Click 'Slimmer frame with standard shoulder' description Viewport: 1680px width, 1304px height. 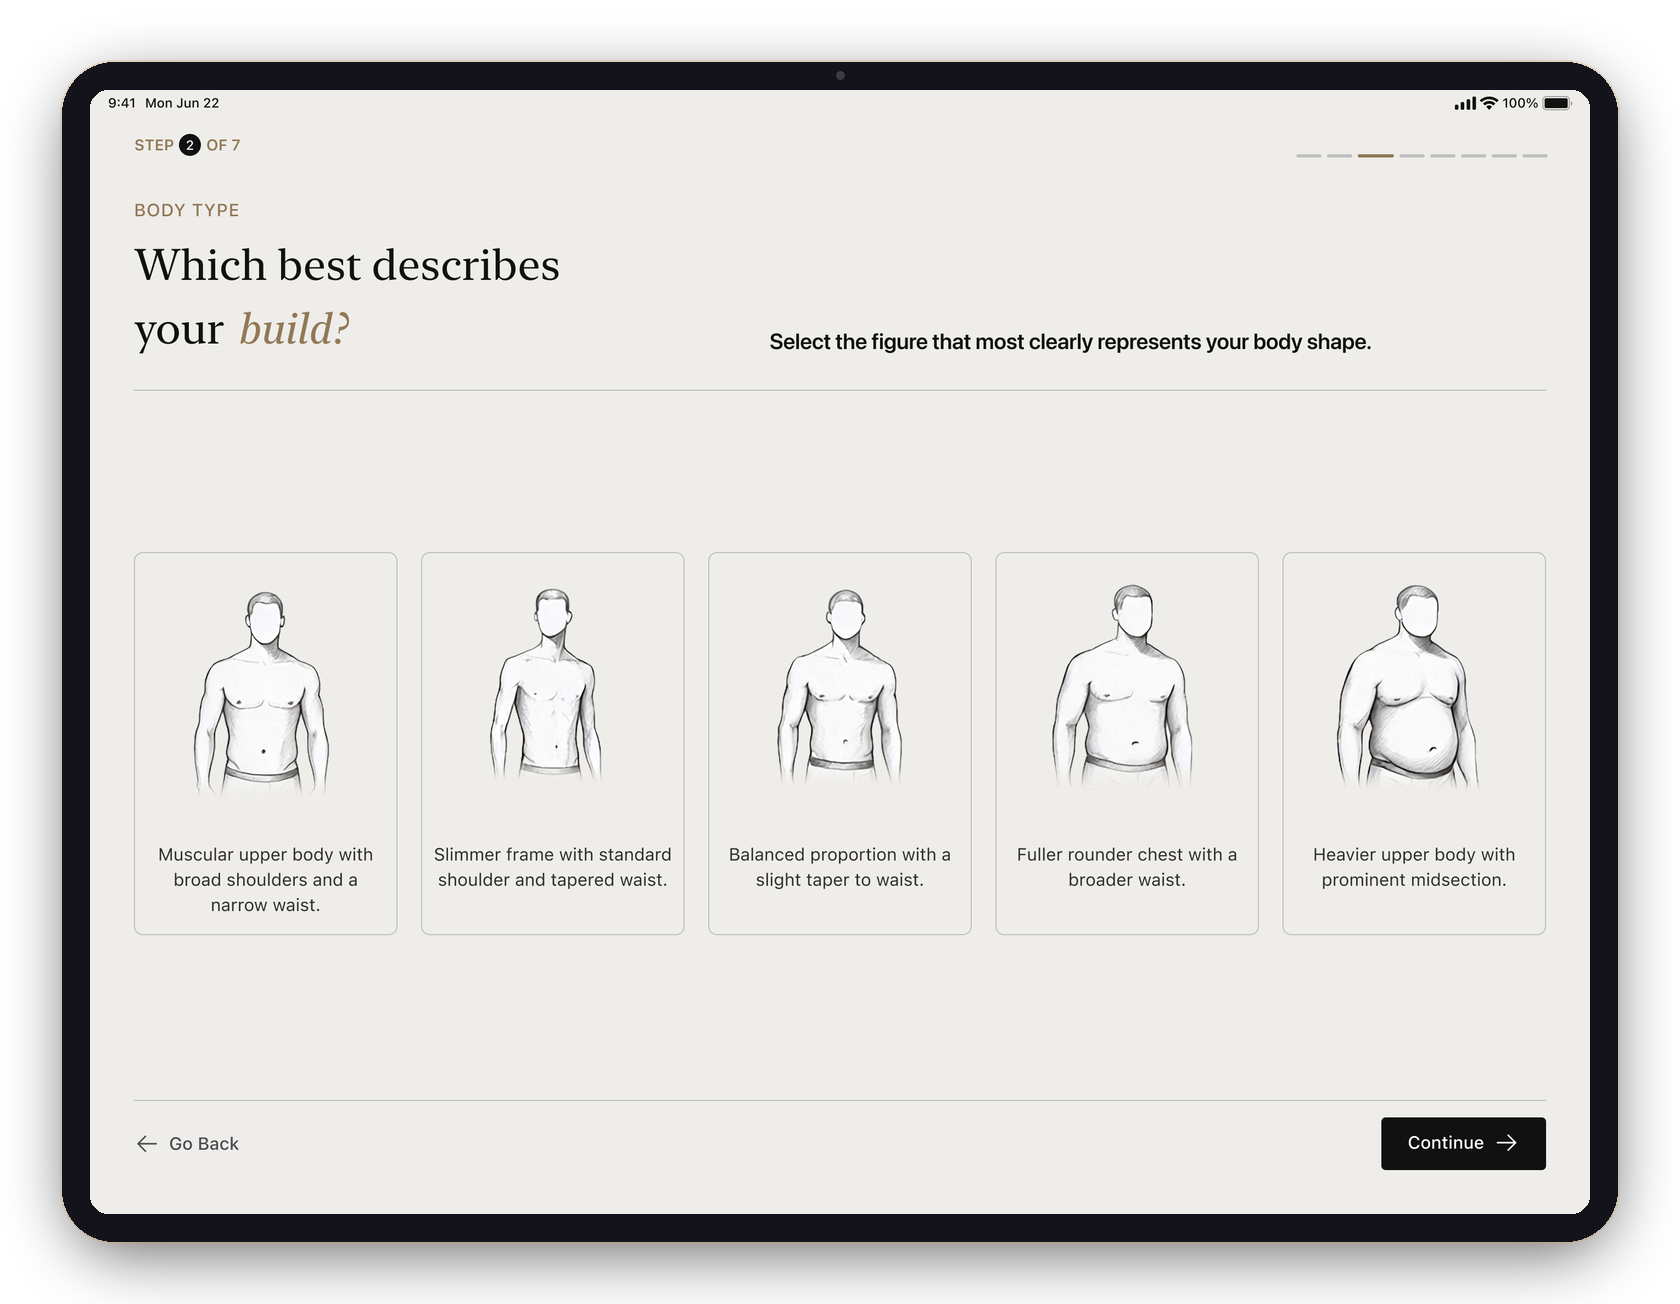552,867
